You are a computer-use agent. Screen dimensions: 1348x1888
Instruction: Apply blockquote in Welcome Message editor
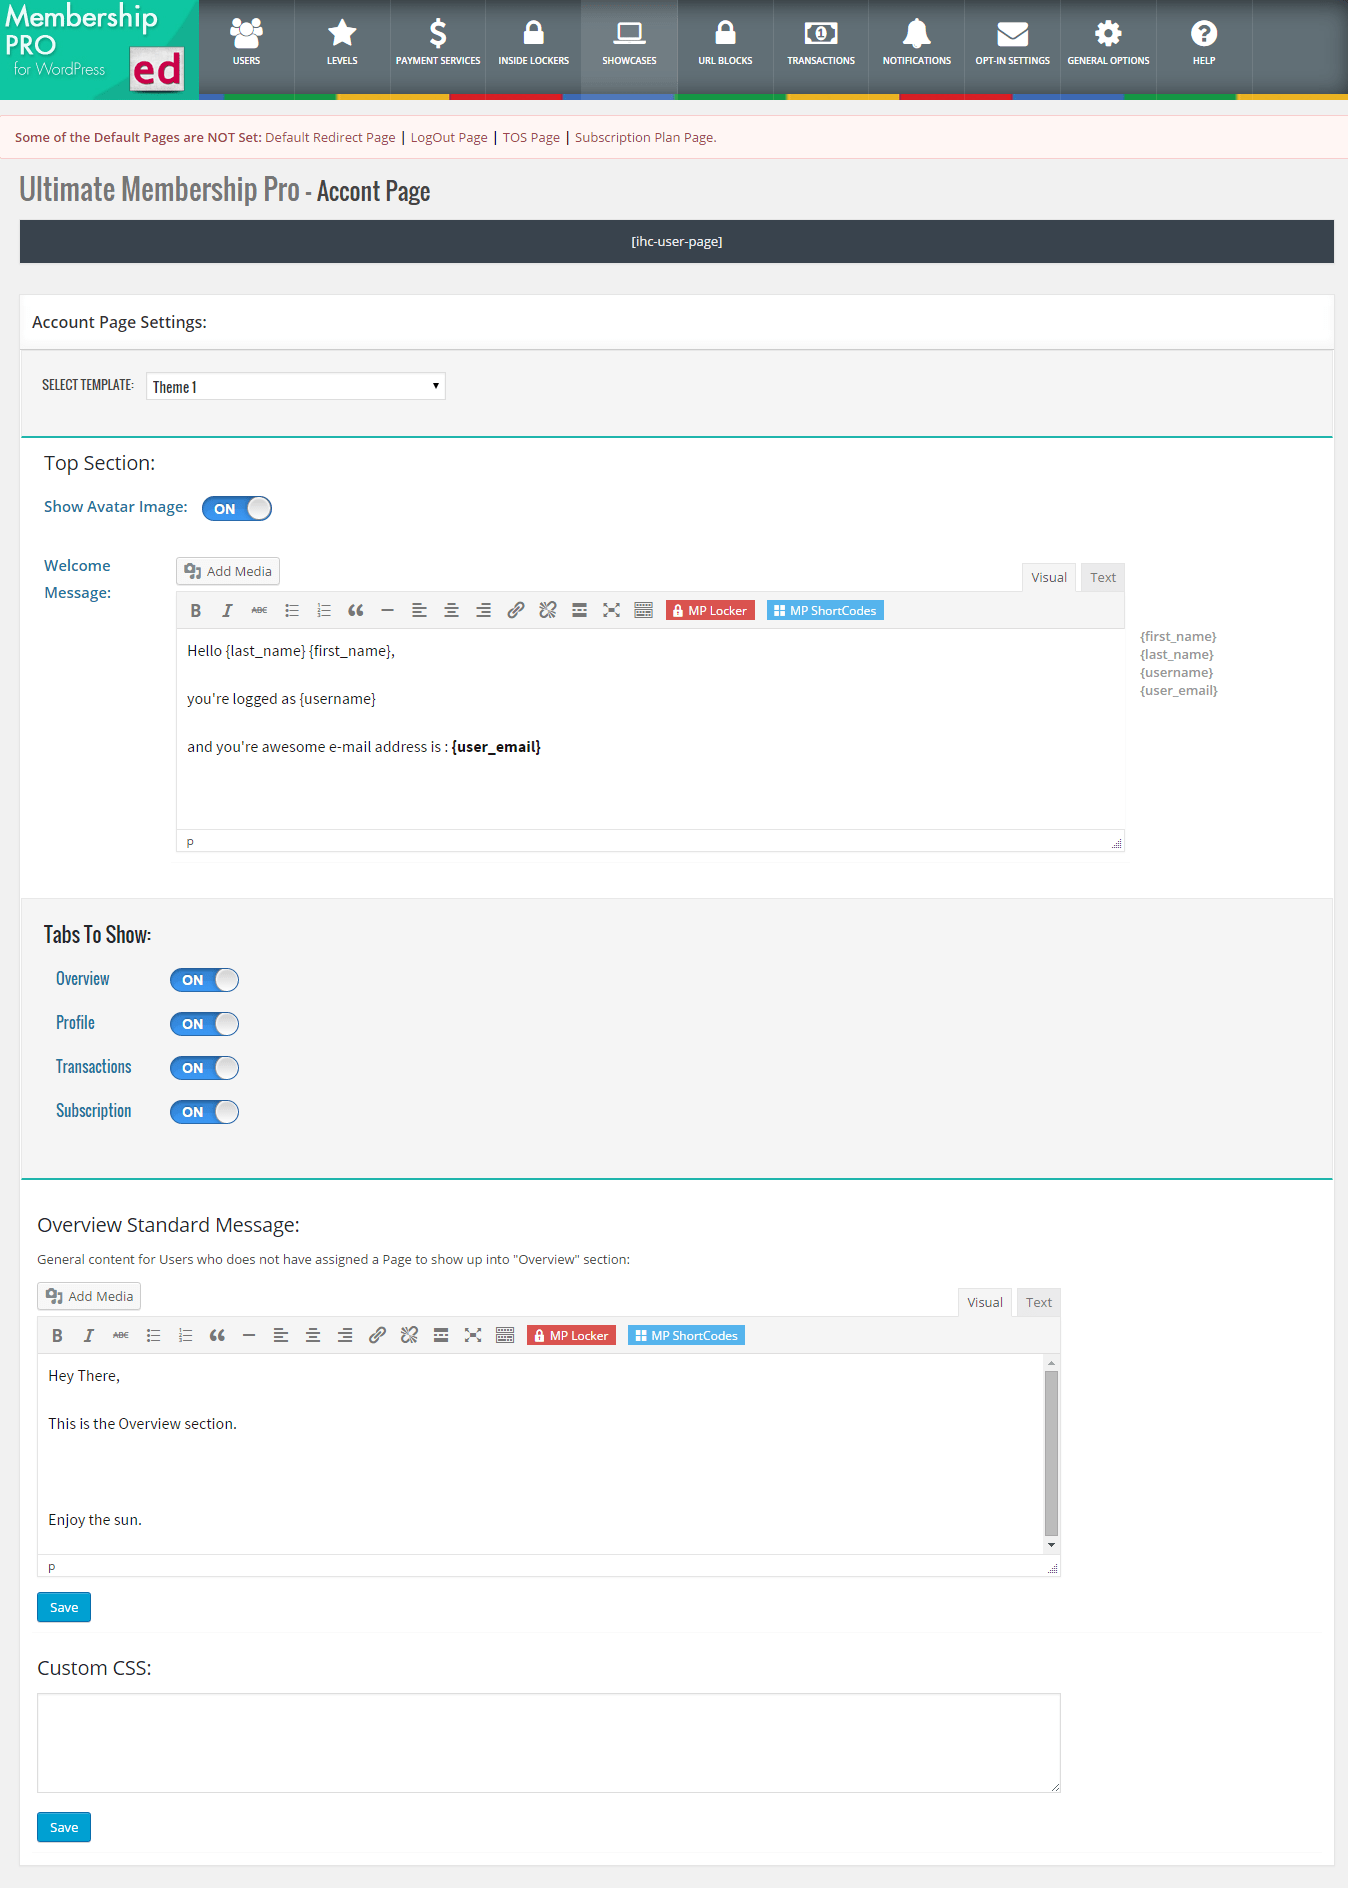point(356,610)
